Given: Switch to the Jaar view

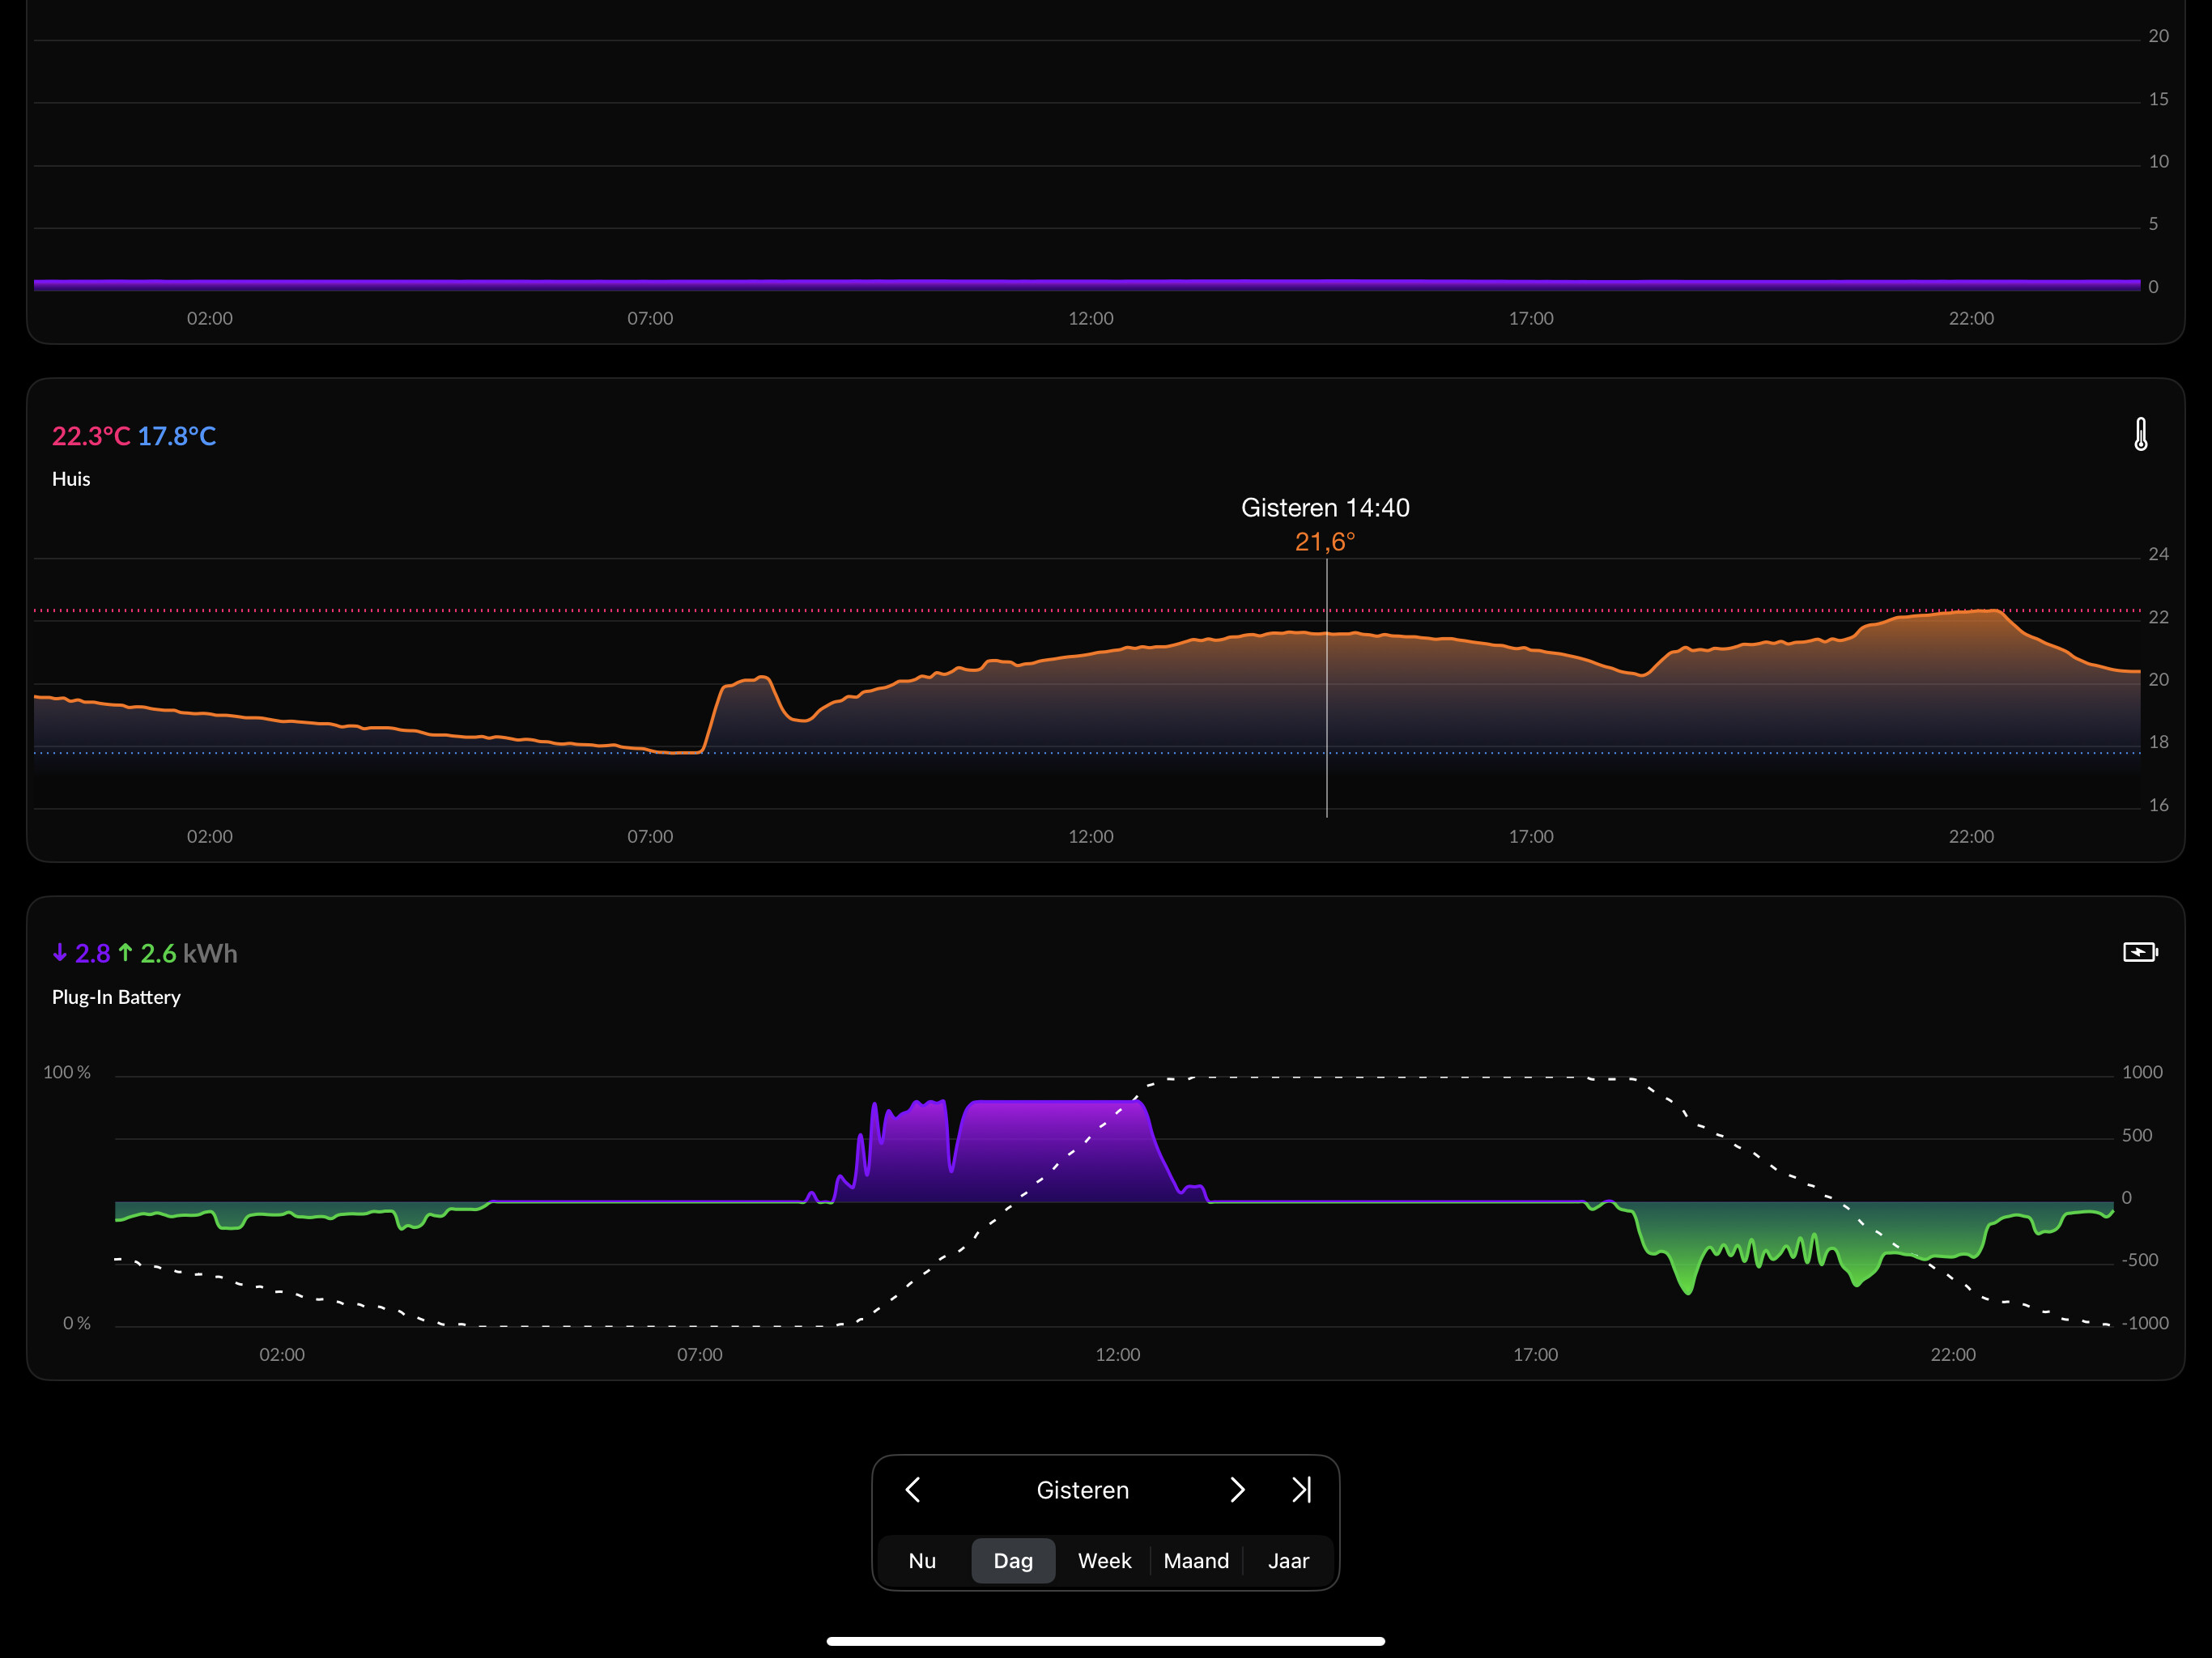Looking at the screenshot, I should click(x=1288, y=1561).
